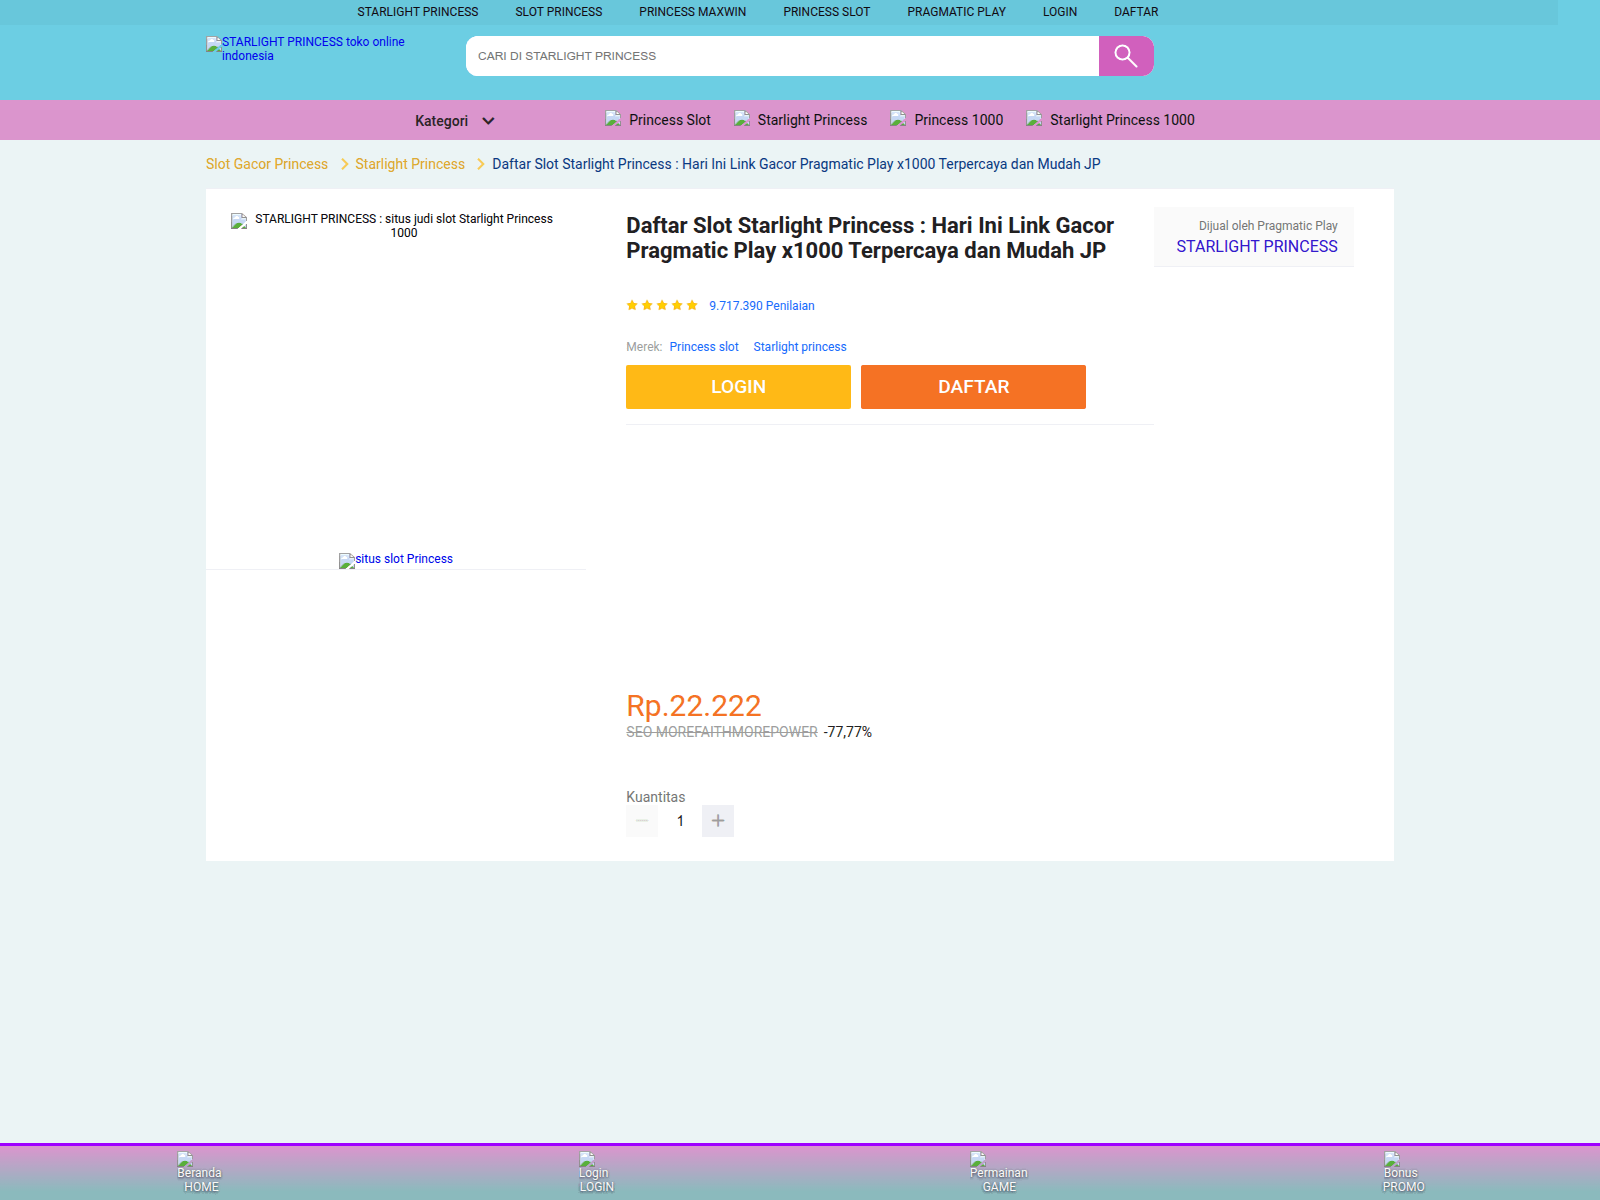Open the Beranda HOME footer icon
This screenshot has width=1600, height=1200.
pos(199,1172)
